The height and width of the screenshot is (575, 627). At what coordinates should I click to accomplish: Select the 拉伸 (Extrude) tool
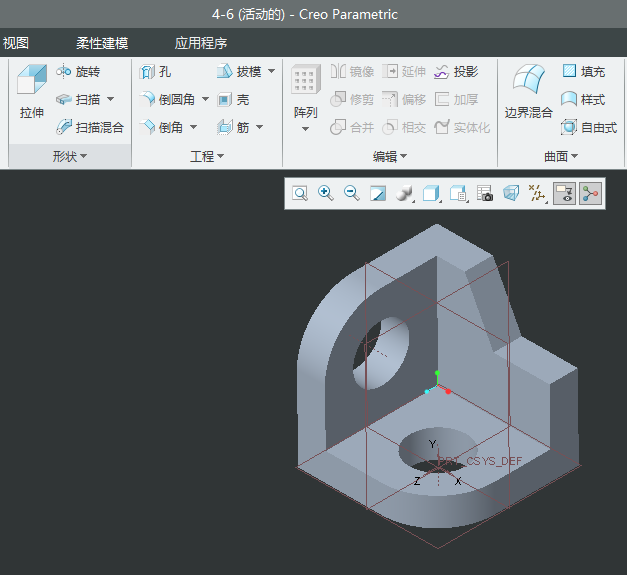tap(32, 91)
